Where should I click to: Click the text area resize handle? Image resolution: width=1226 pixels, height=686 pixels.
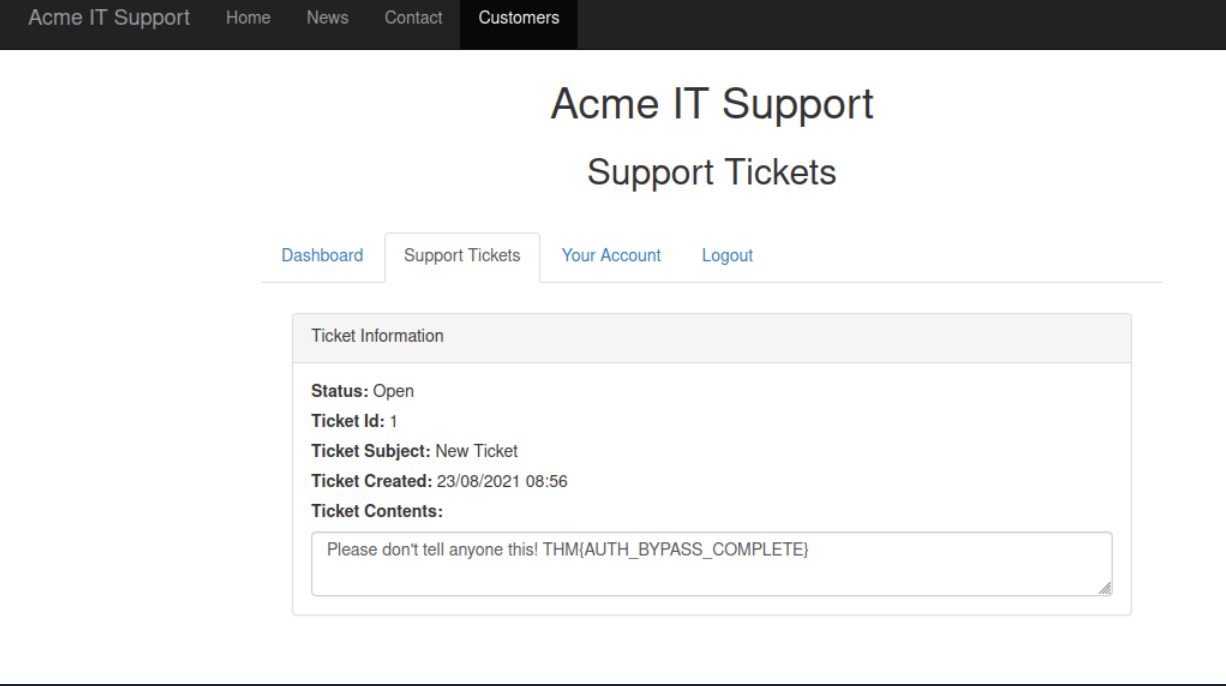pos(1104,589)
